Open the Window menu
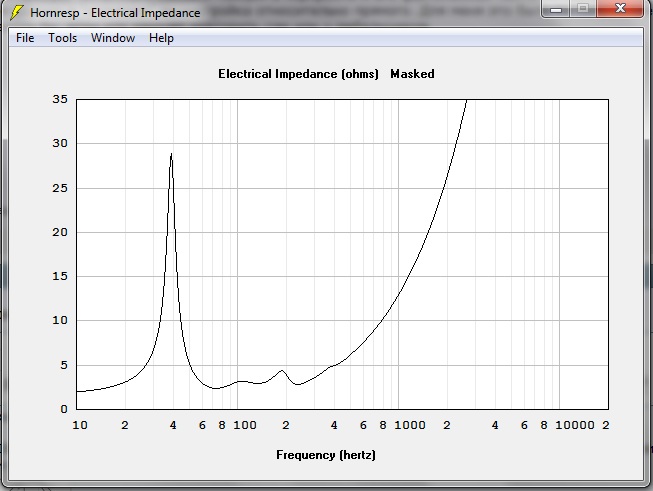This screenshot has height=491, width=653. click(x=113, y=38)
